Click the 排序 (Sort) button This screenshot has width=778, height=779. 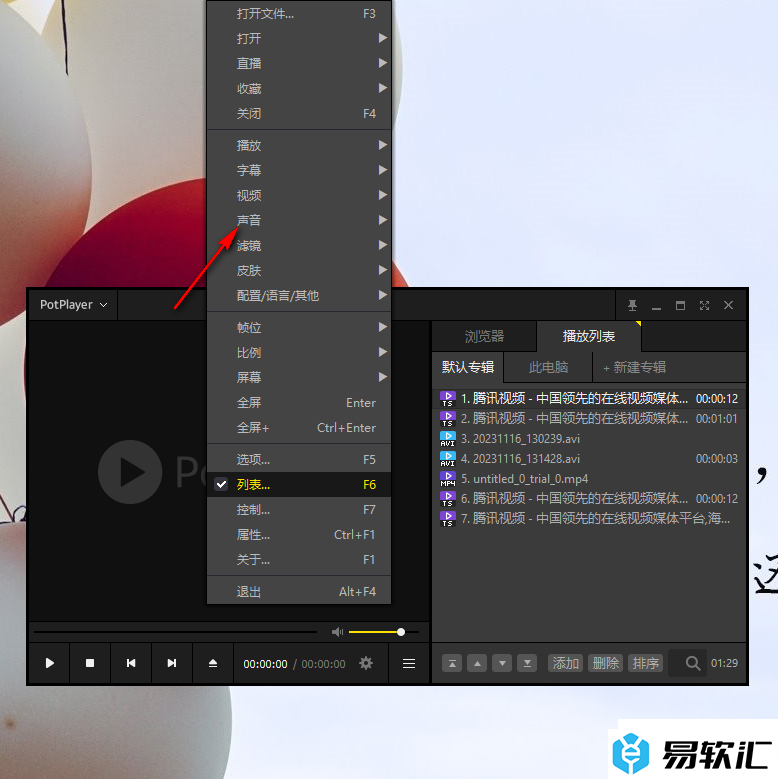tap(645, 663)
